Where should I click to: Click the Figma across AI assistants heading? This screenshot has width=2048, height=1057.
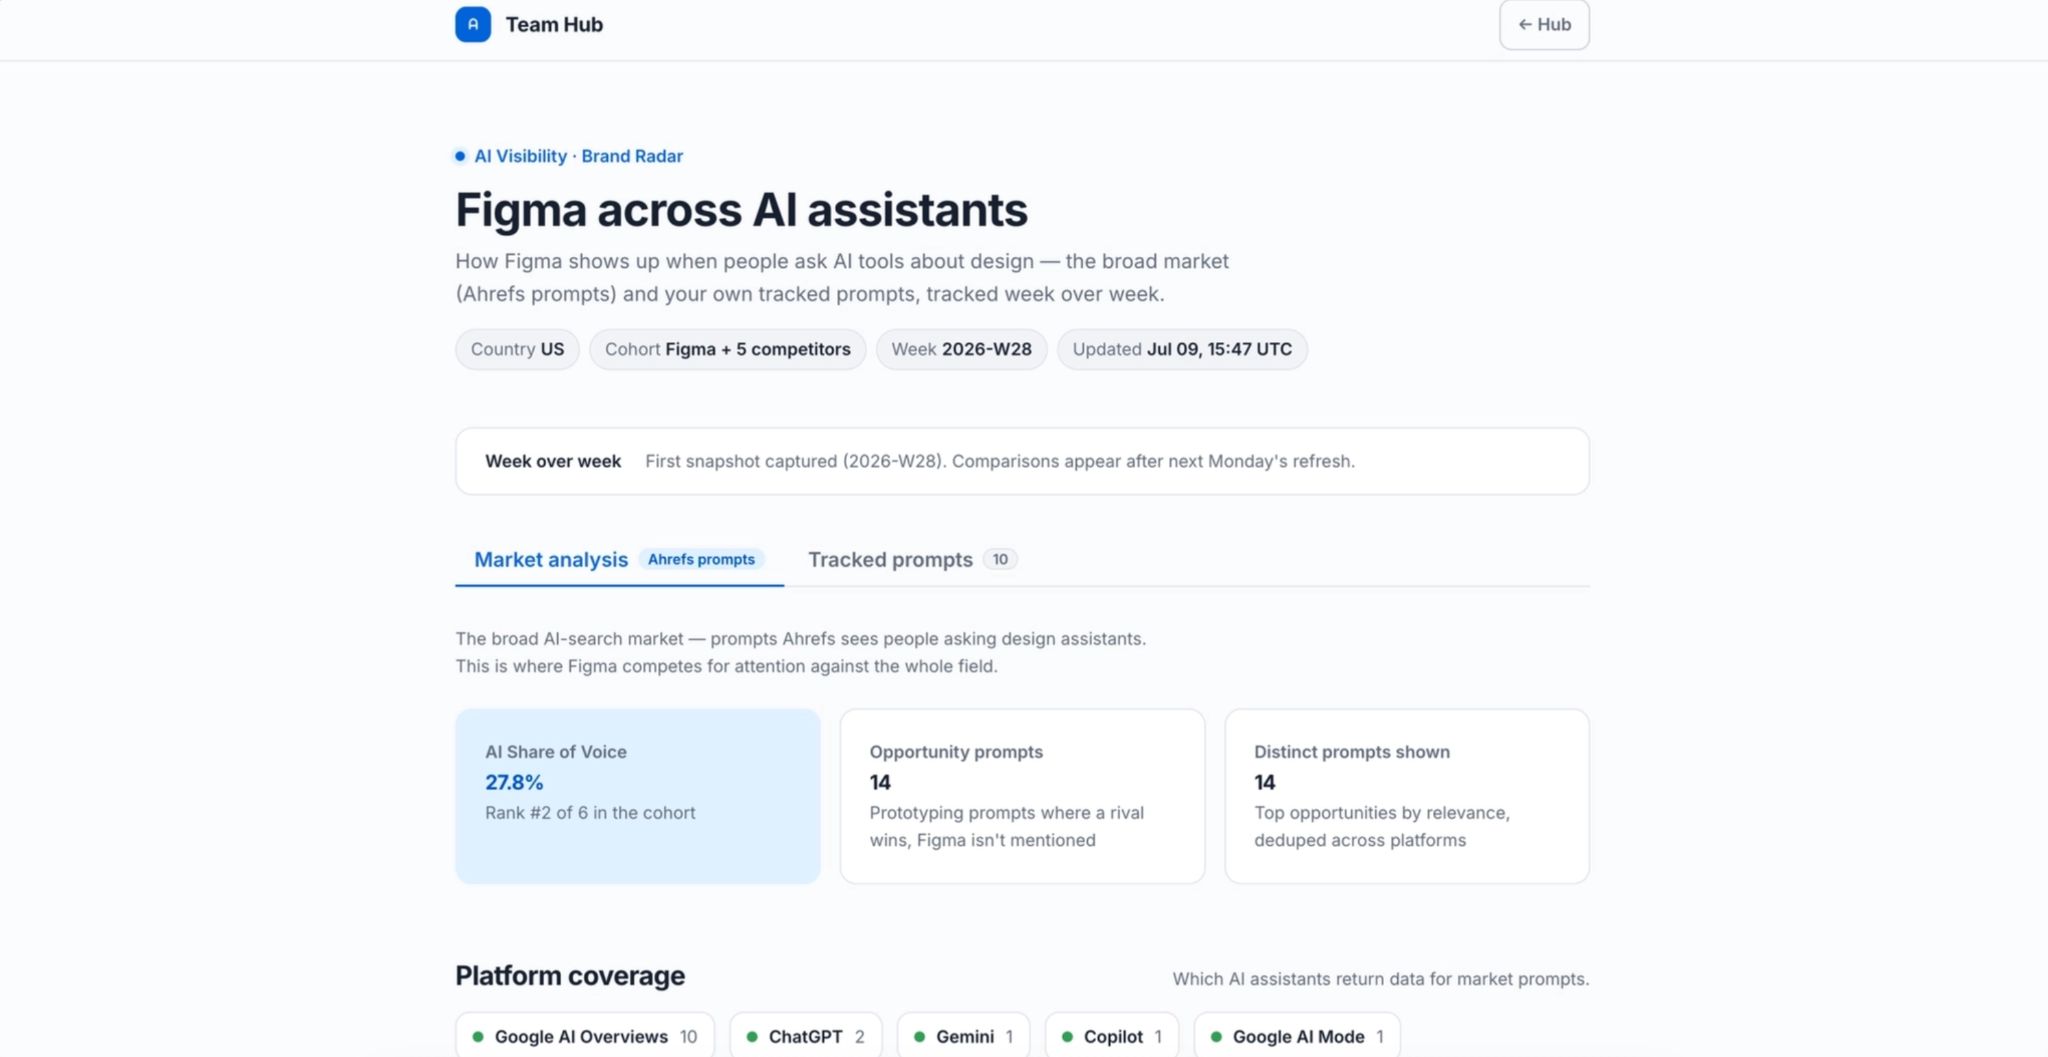point(741,210)
